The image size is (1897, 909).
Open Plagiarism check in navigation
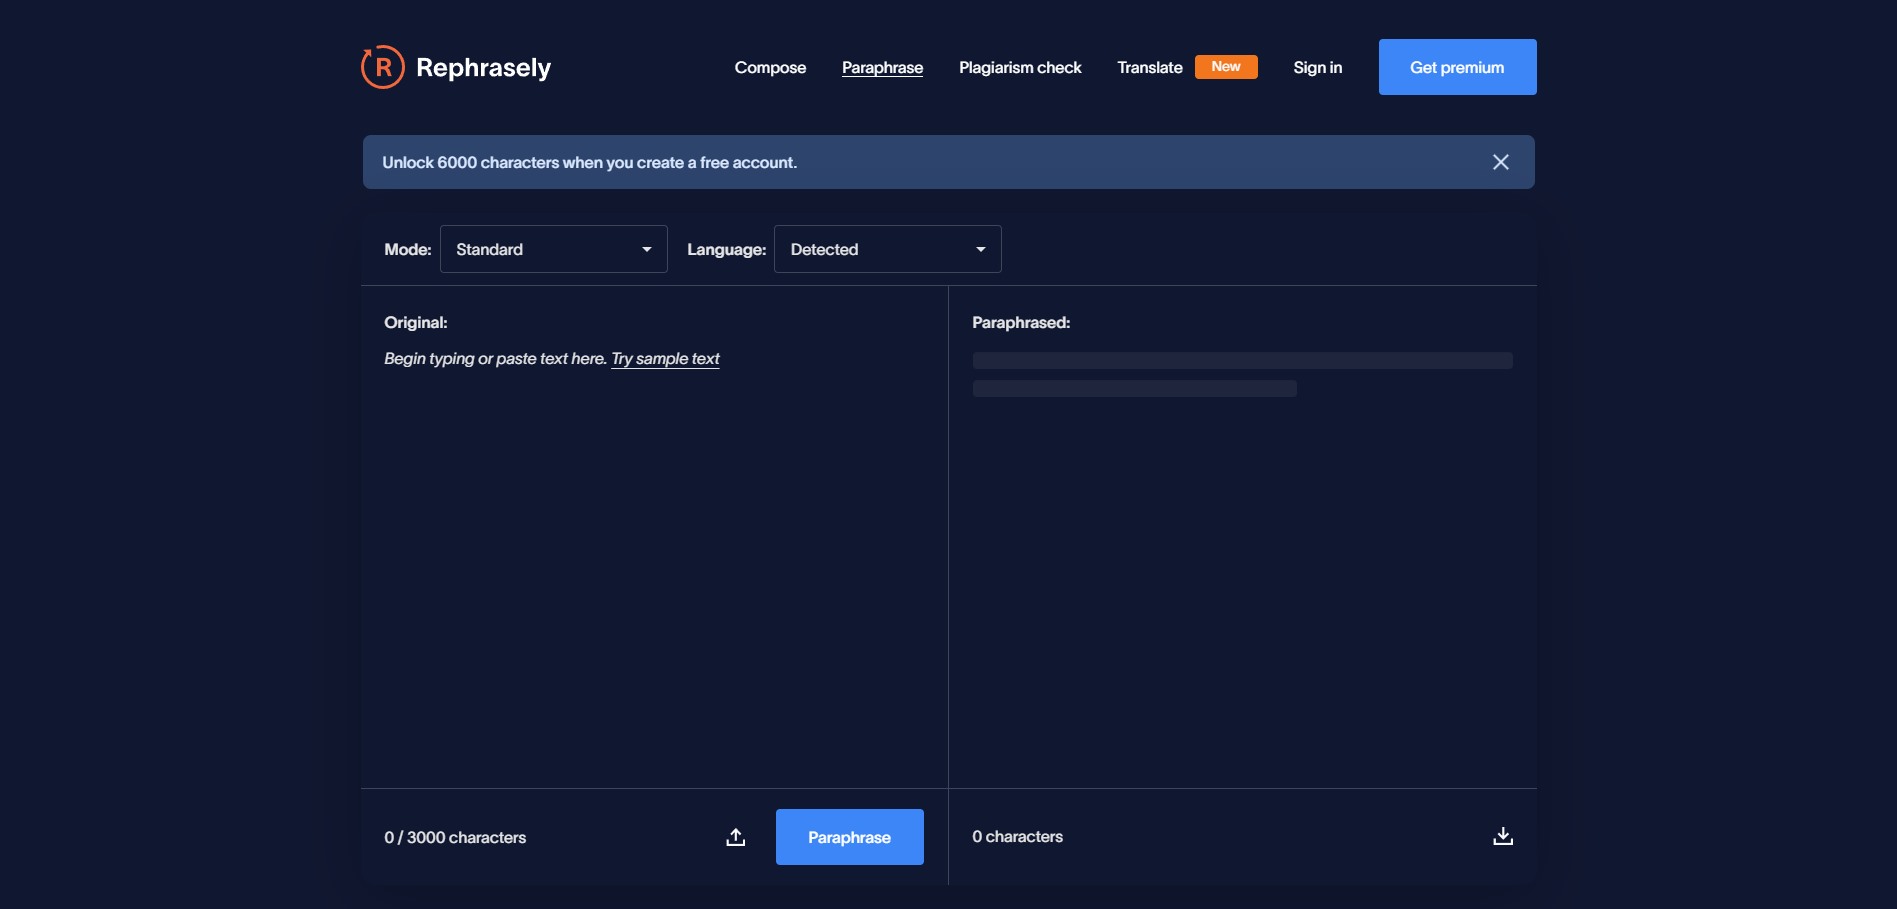point(1020,67)
